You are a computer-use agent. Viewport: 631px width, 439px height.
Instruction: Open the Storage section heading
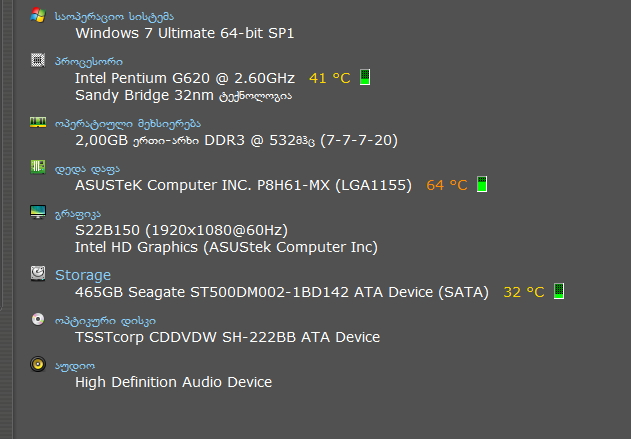(x=83, y=275)
